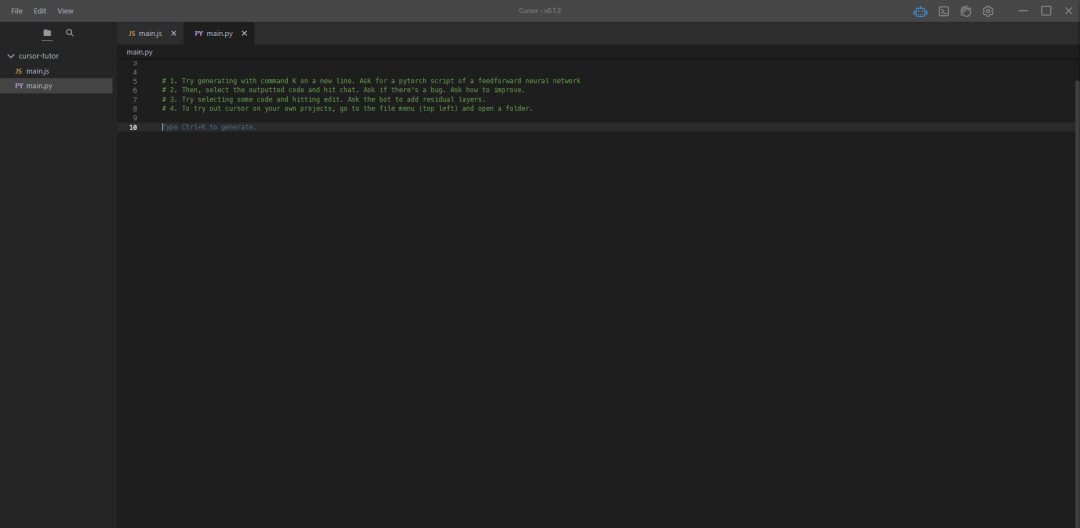Close the Cursor window
Image resolution: width=1080 pixels, height=528 pixels.
[1069, 10]
